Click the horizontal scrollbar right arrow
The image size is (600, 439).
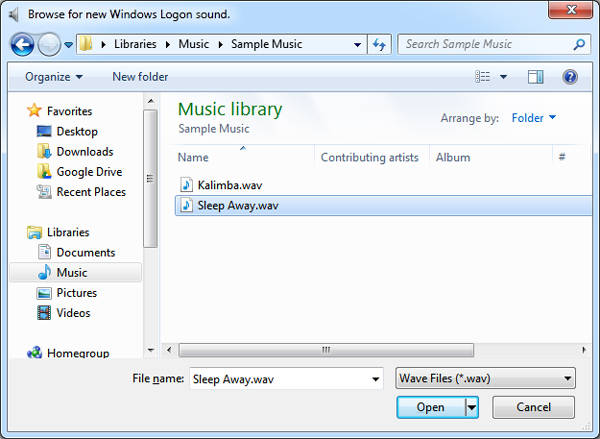tap(584, 349)
